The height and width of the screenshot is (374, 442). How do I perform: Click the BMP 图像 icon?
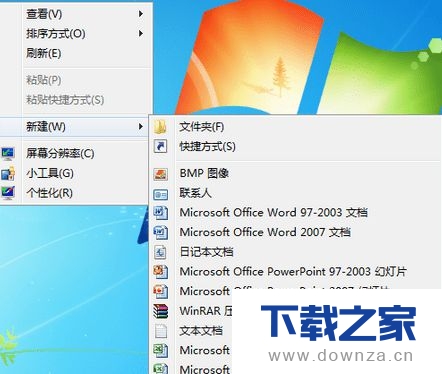pyautogui.click(x=160, y=174)
